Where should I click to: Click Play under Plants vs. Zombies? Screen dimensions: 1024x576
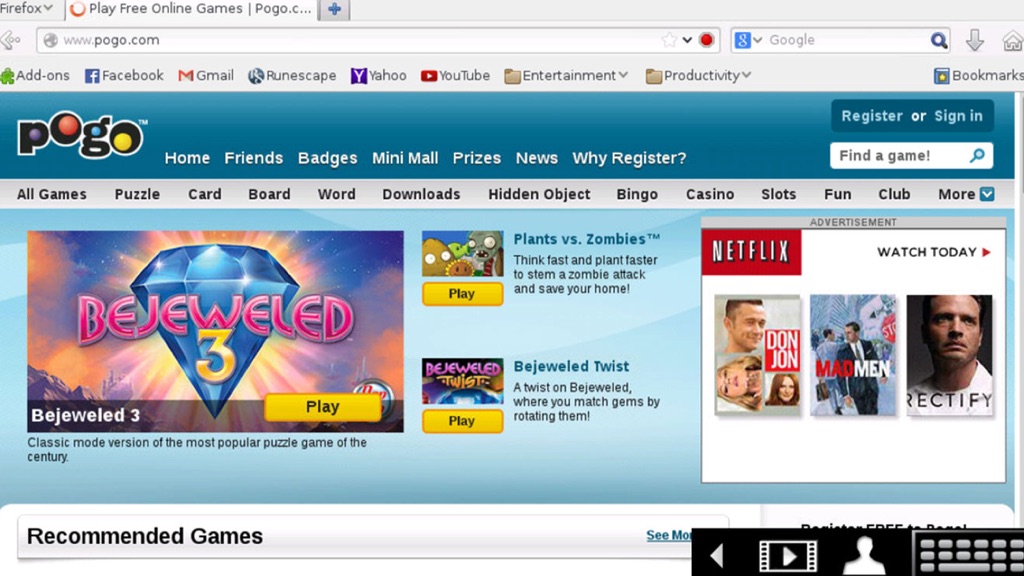tap(462, 294)
